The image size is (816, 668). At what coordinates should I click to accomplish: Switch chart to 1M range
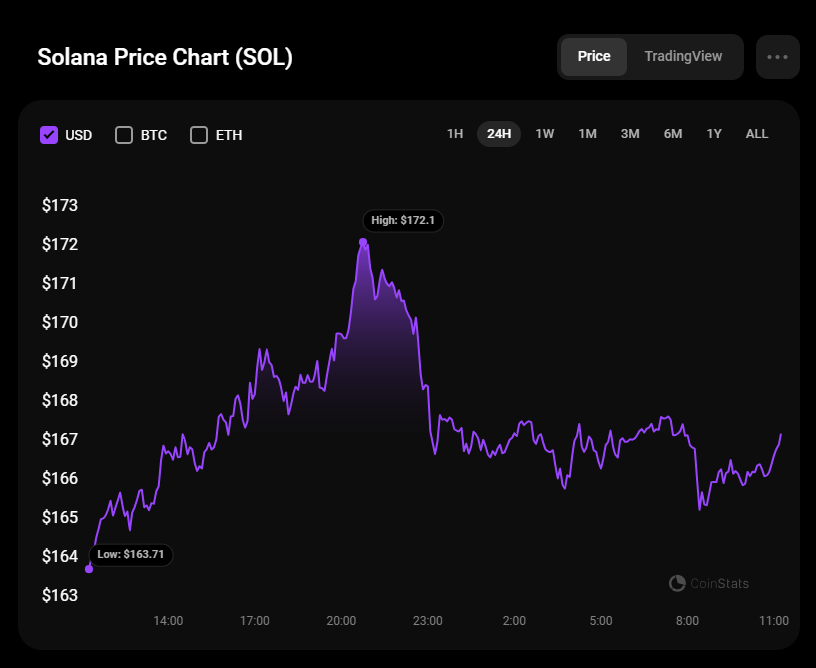(x=588, y=134)
